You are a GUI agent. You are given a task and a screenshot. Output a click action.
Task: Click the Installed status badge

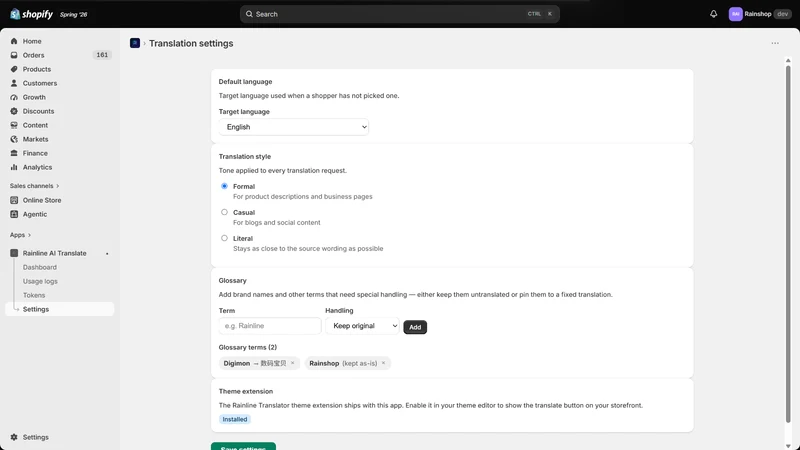coord(235,419)
